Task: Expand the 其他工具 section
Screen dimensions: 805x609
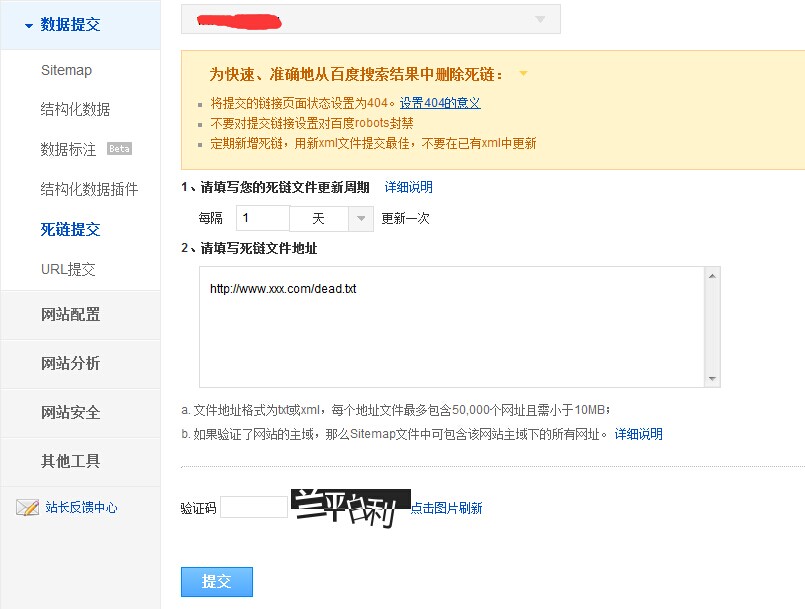Action: (x=70, y=461)
